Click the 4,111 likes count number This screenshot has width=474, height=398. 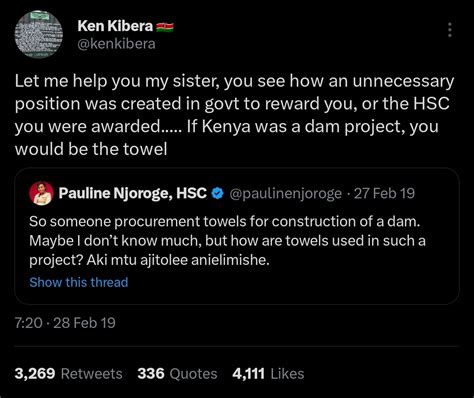(249, 374)
